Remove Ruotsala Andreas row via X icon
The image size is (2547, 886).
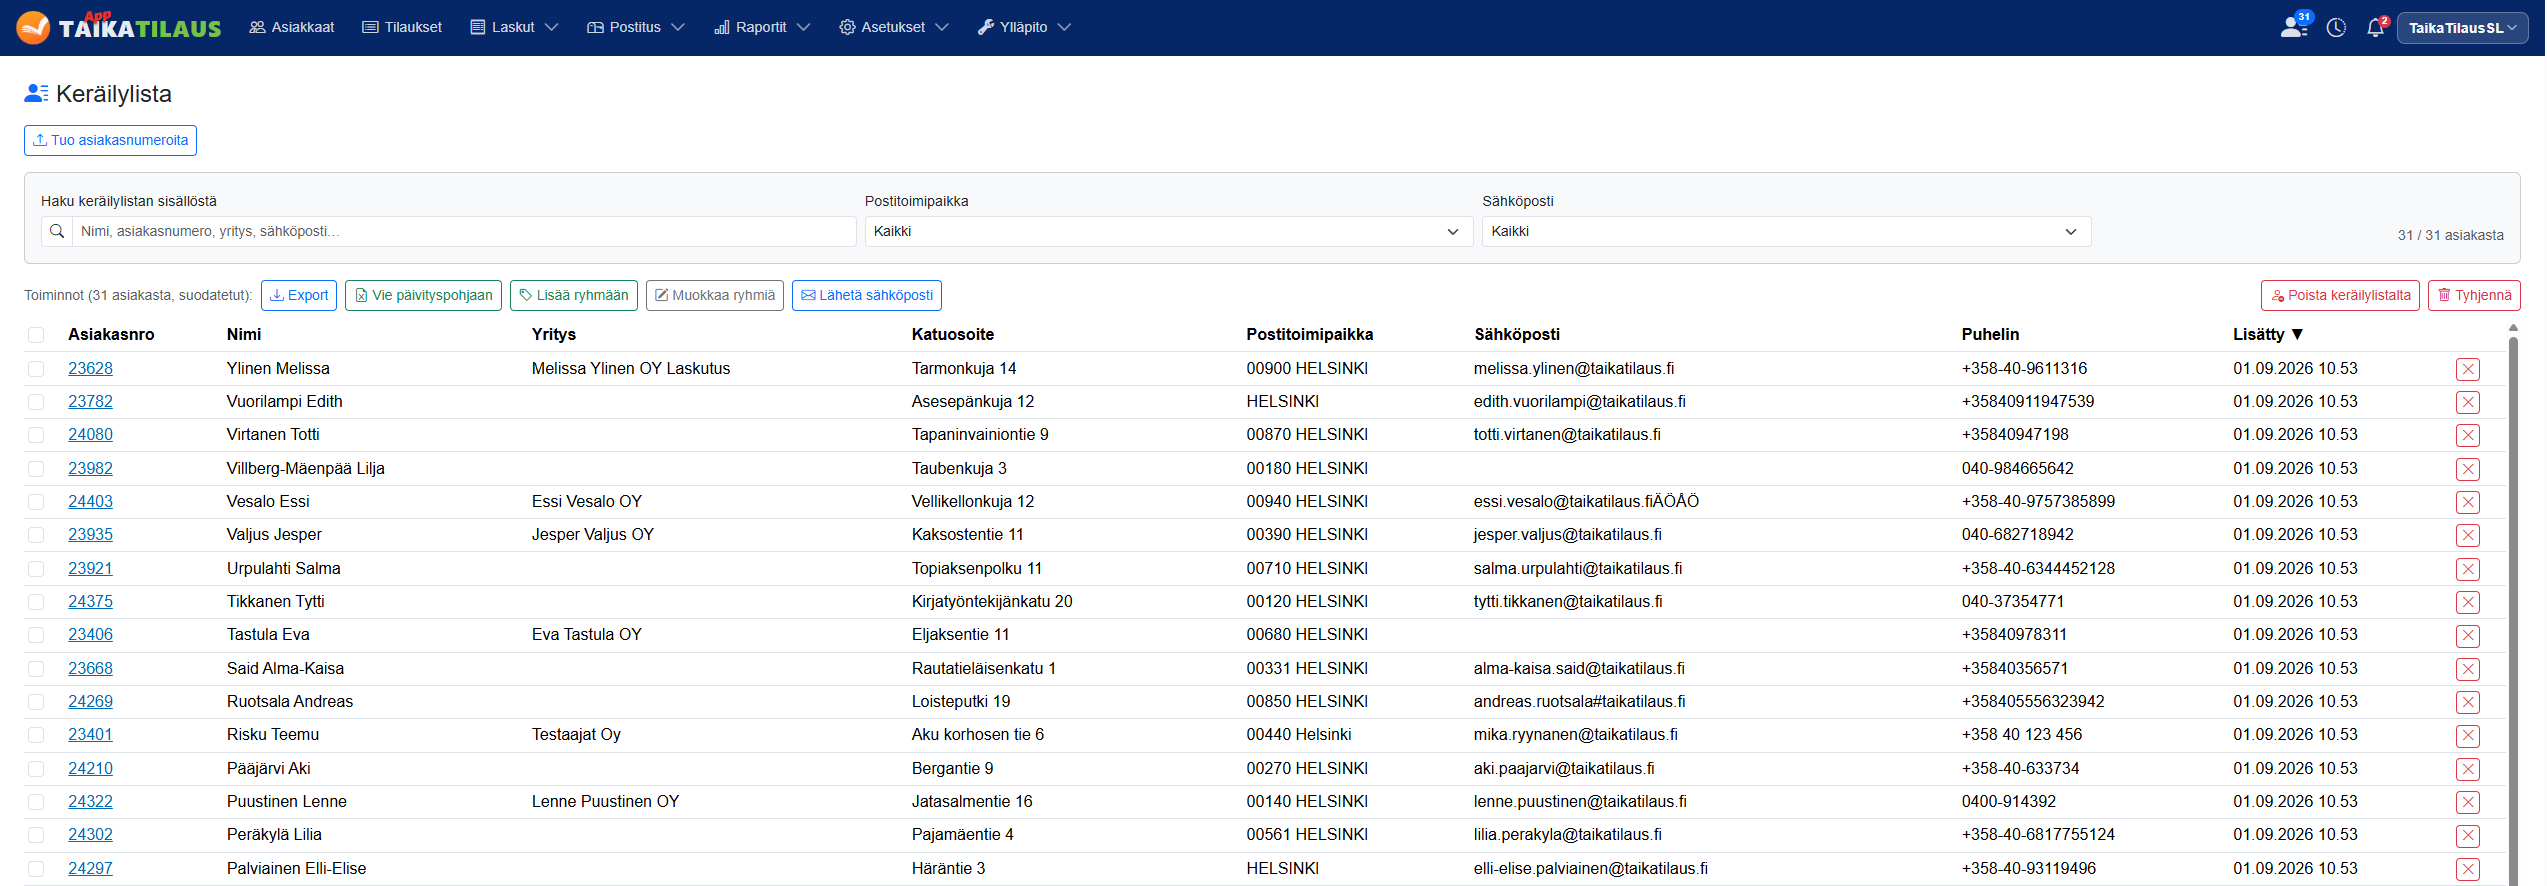coord(2467,702)
